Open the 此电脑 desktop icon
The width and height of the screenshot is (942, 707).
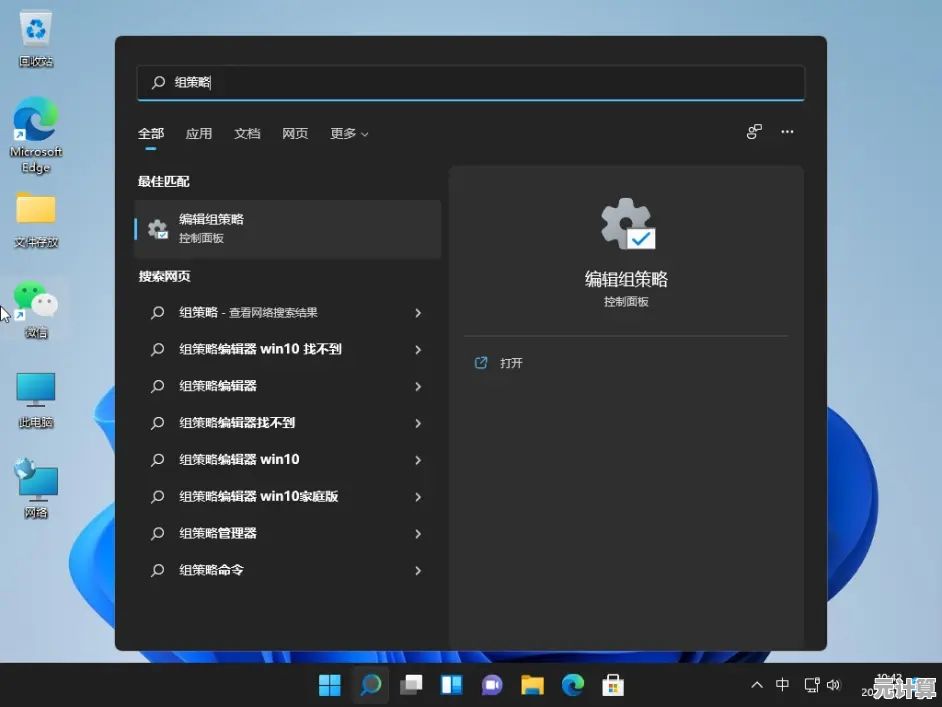click(36, 399)
